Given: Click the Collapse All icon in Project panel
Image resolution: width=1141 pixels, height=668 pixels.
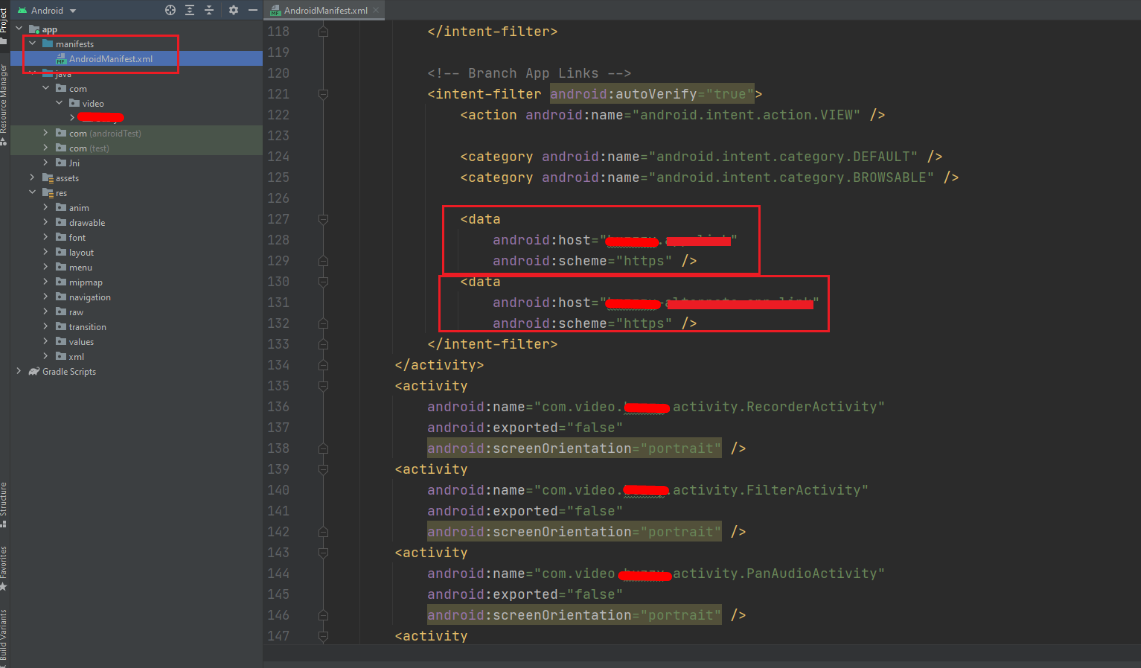Looking at the screenshot, I should coord(208,10).
